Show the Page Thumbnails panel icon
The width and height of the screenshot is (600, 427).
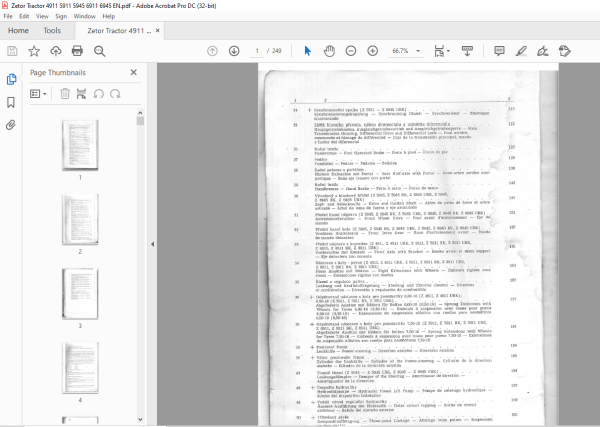pyautogui.click(x=11, y=79)
